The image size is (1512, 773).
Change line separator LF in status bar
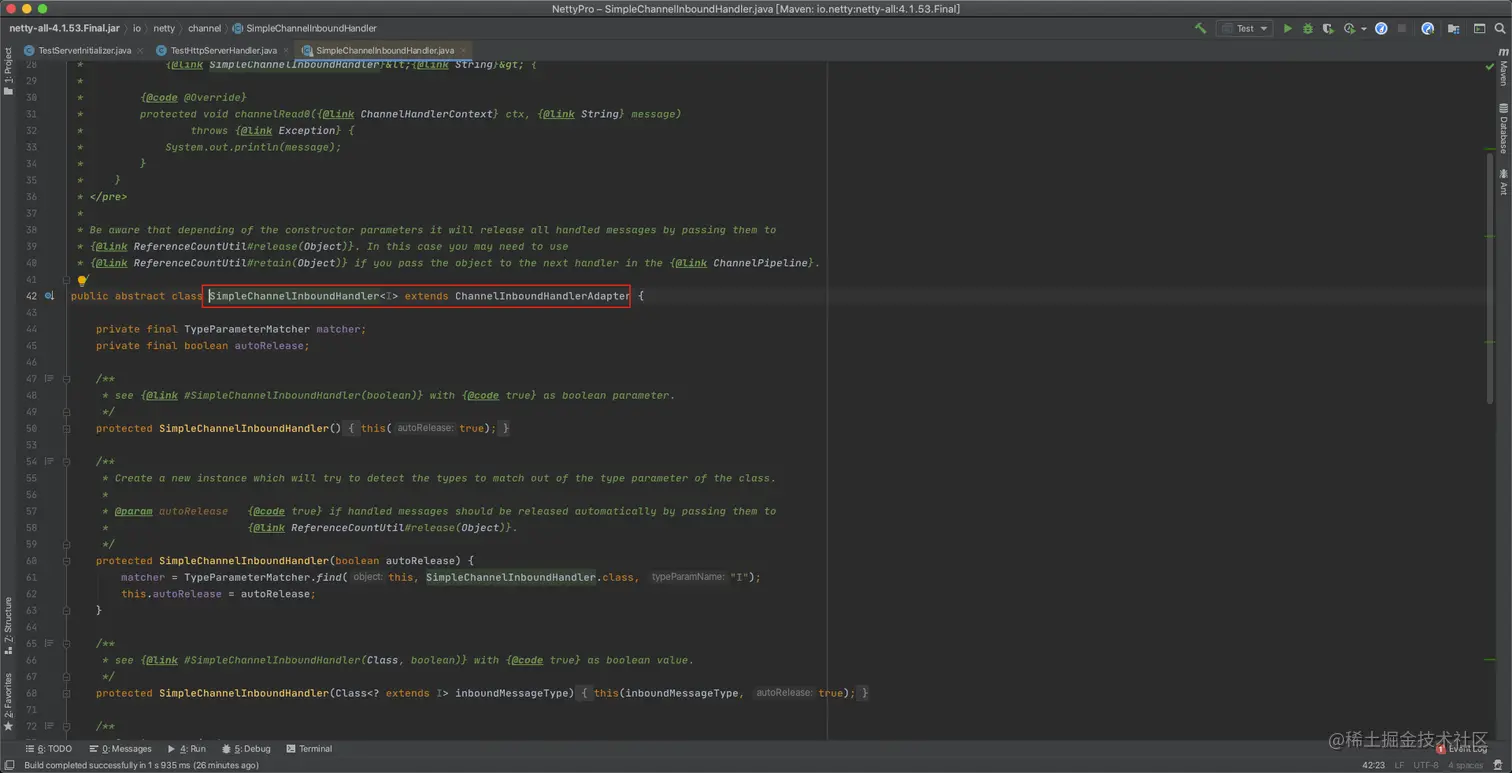pos(1402,765)
